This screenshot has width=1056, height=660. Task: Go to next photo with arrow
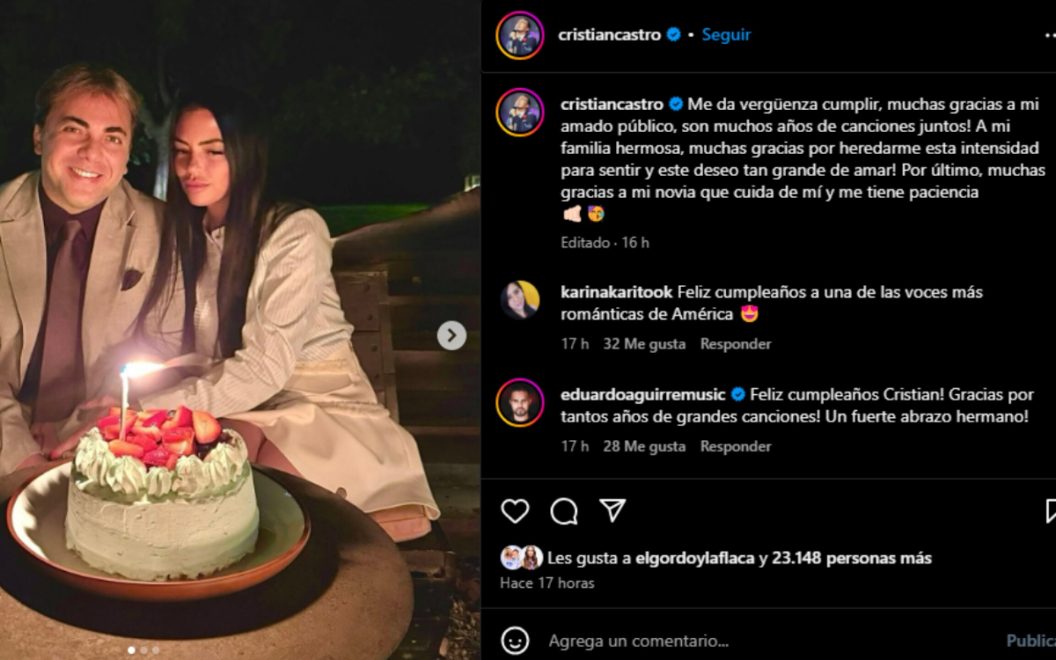451,335
